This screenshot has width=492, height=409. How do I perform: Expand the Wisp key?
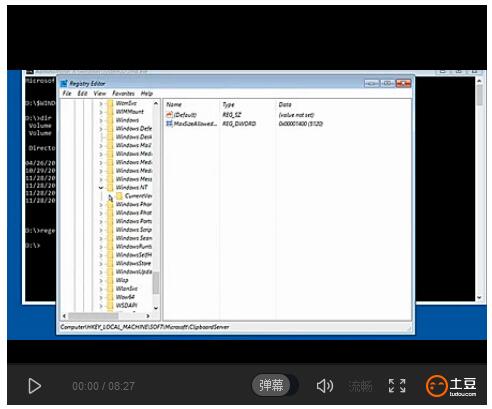(101, 280)
